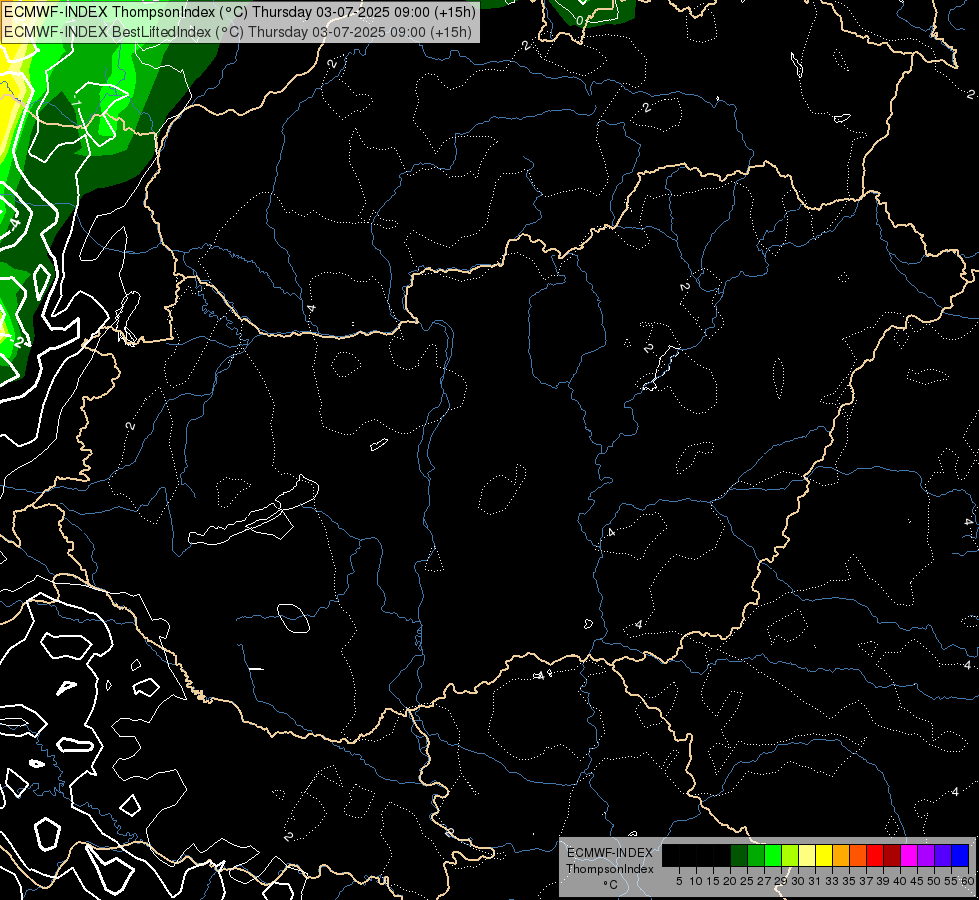Image resolution: width=979 pixels, height=900 pixels.
Task: Click the dark red 39–40 legend swatch
Action: (x=892, y=855)
